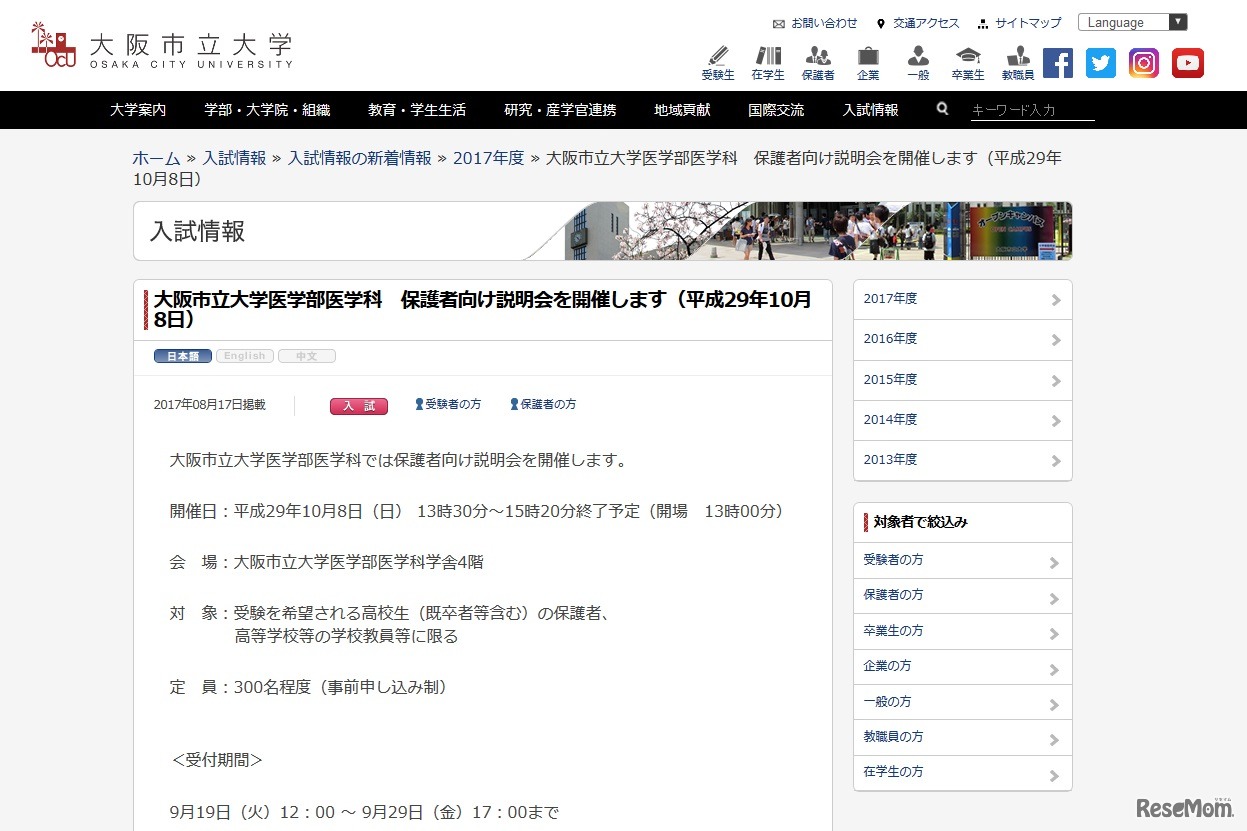Open the Language selection dropdown
This screenshot has height=831, width=1247.
point(1132,21)
